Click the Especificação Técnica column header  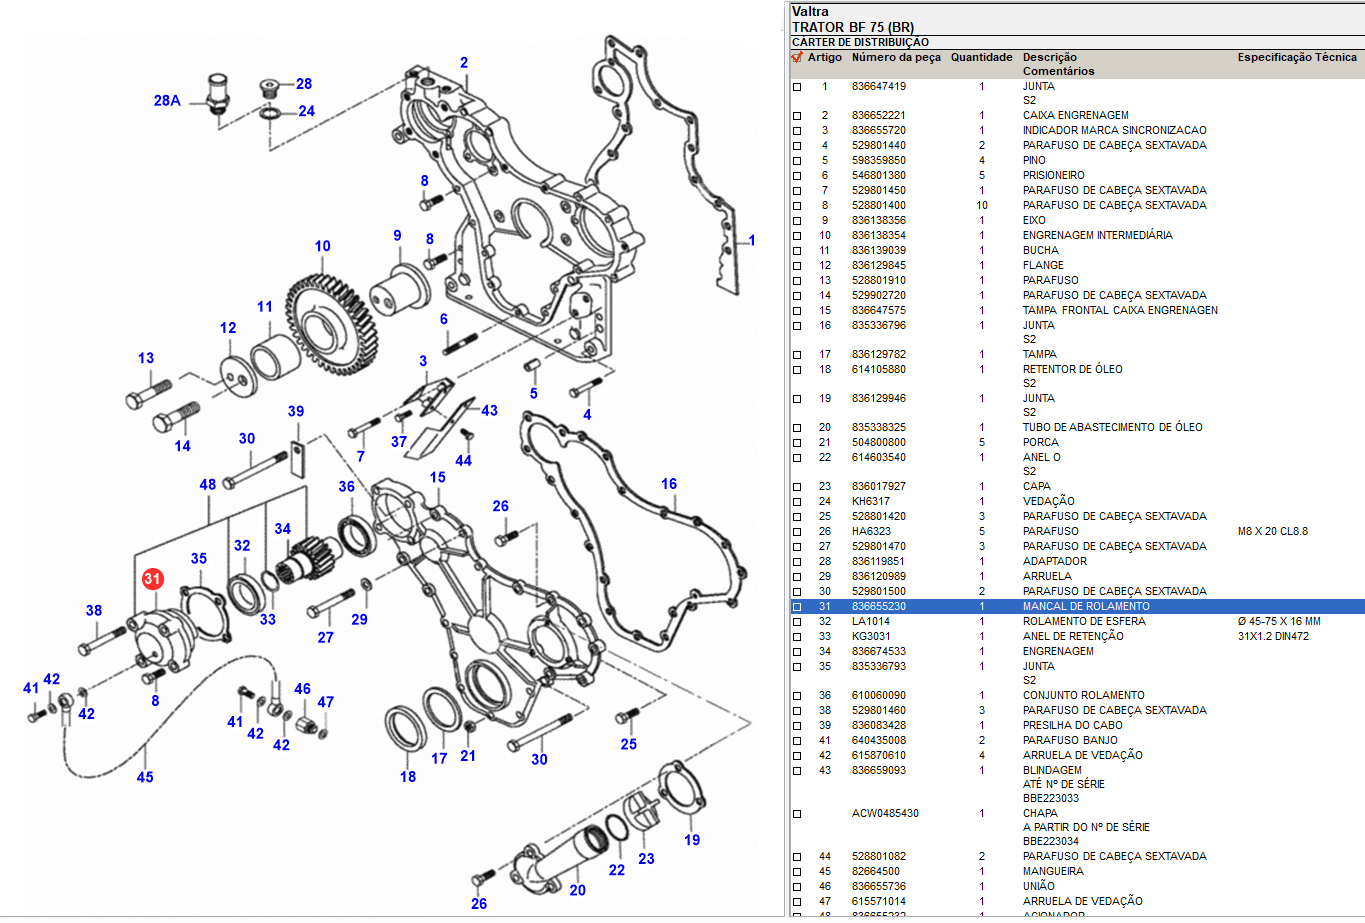pos(1296,58)
